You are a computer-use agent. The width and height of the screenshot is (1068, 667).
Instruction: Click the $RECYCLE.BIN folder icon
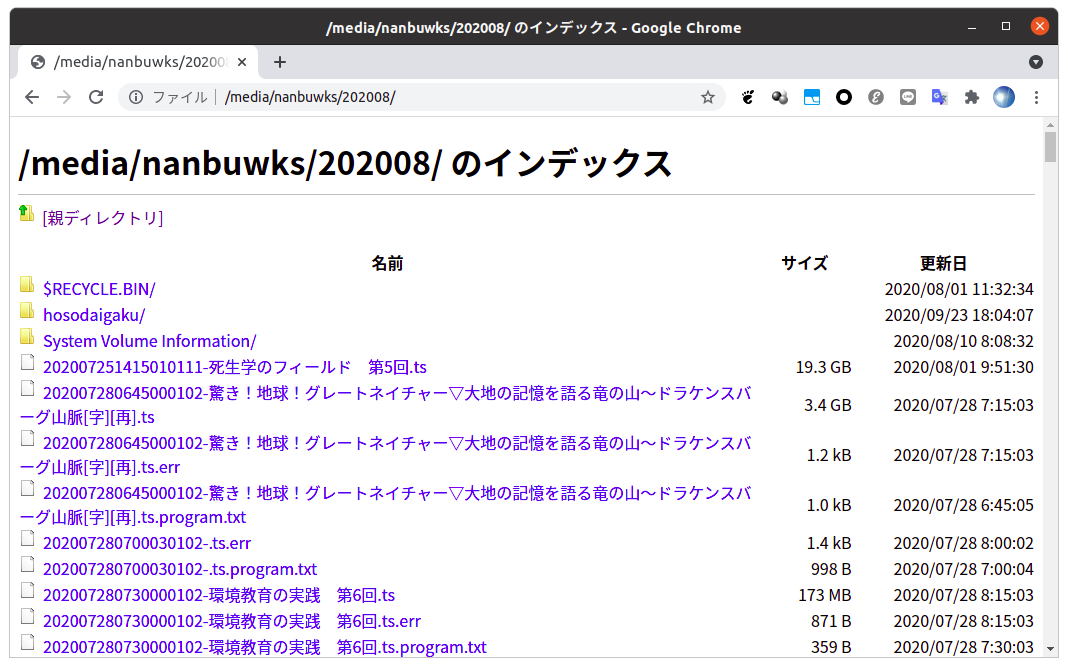[27, 284]
